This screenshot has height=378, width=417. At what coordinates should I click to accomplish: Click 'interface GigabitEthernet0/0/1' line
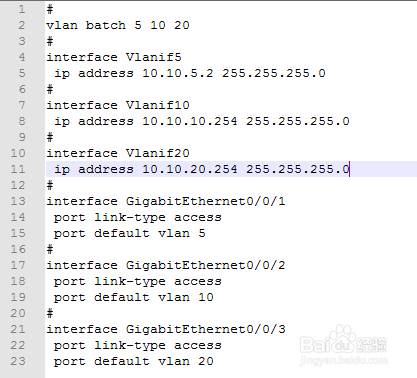pos(166,201)
